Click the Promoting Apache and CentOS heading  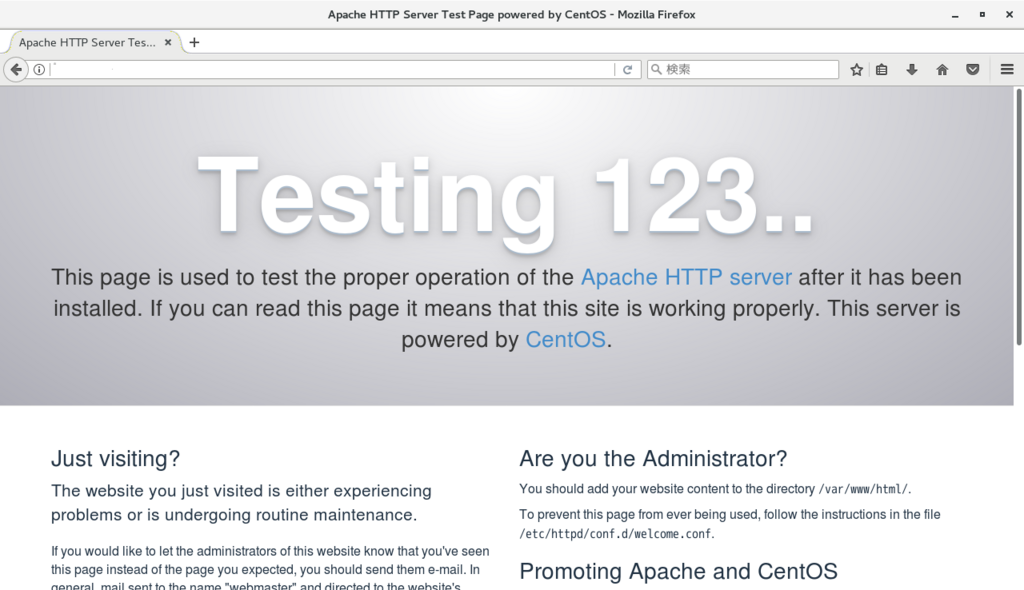pos(678,571)
